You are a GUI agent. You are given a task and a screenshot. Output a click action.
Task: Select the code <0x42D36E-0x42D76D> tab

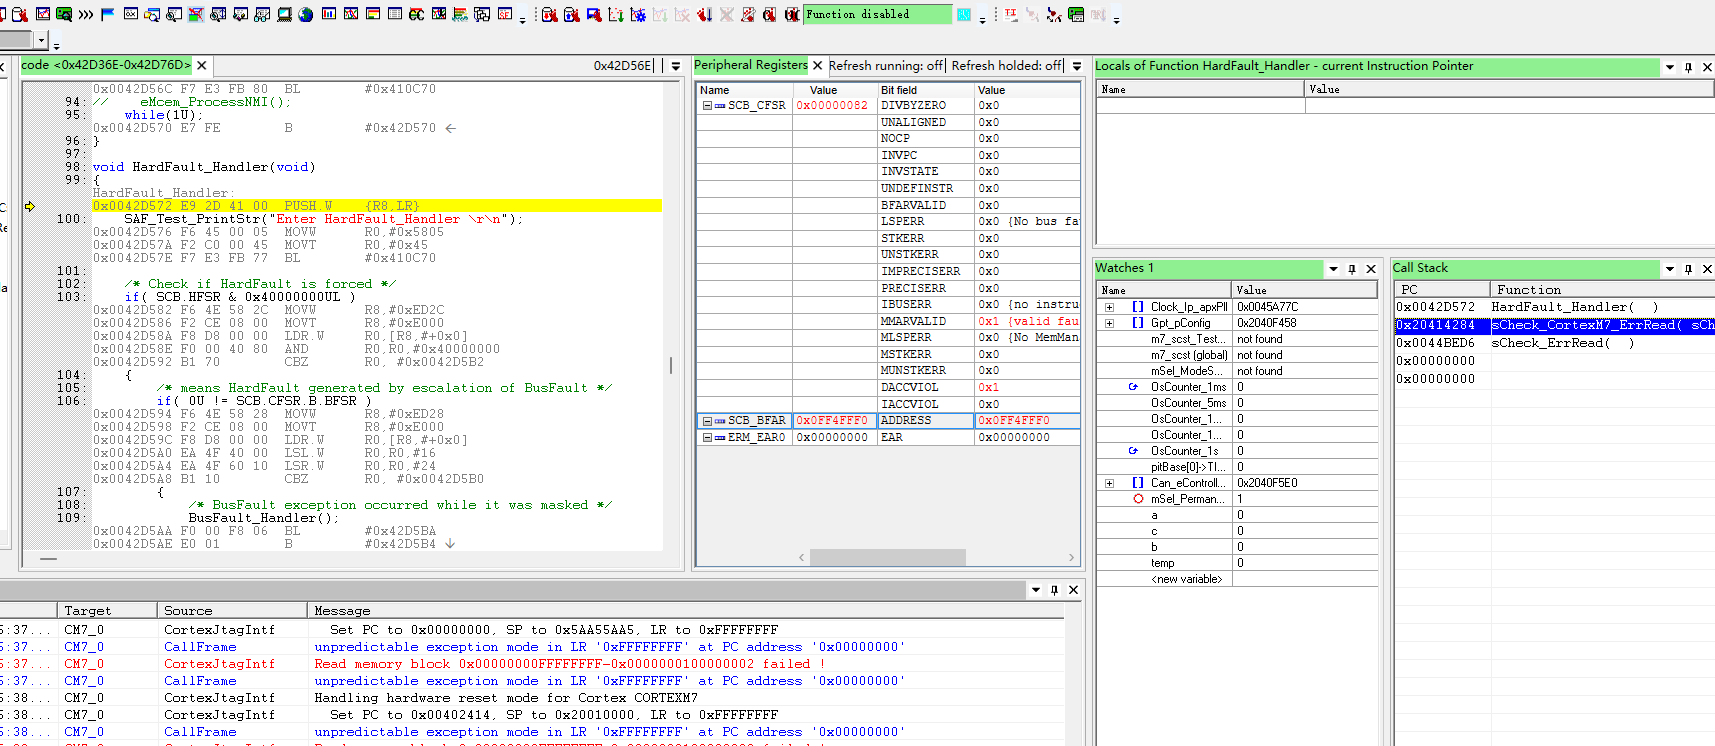(x=105, y=65)
